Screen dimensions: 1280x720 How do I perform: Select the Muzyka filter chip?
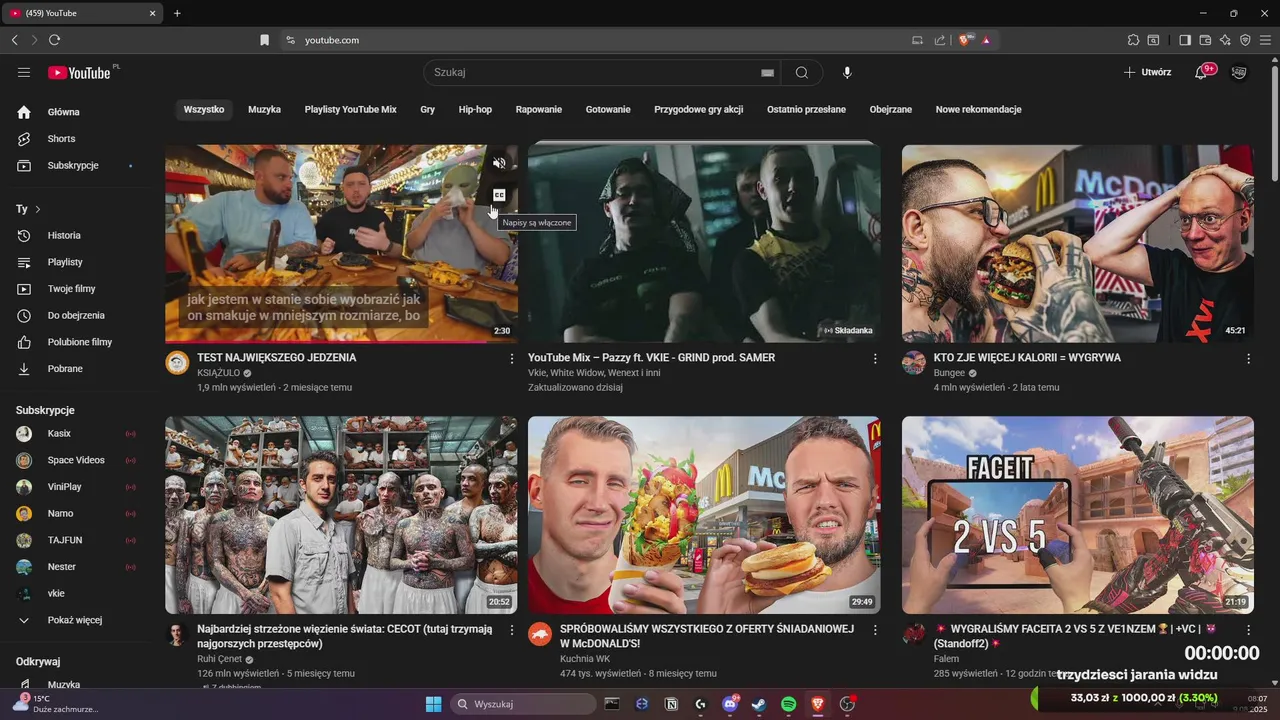(264, 109)
